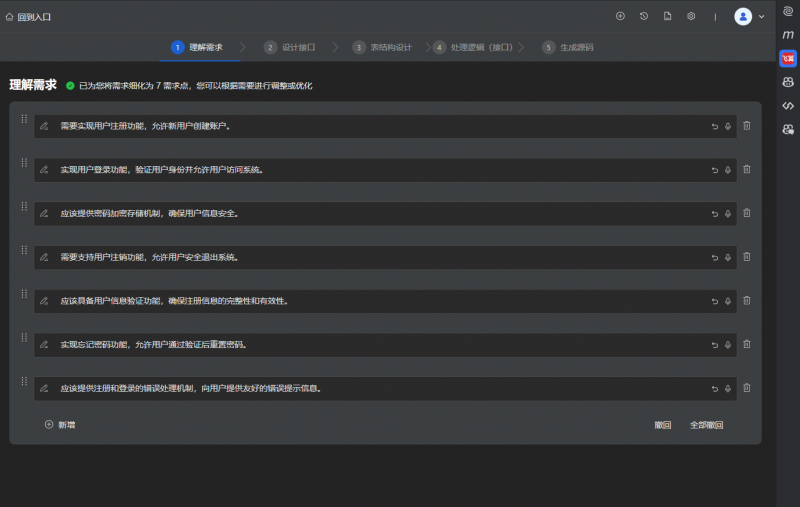
Task: Delete the user registration requirement with trash icon
Action: pyautogui.click(x=746, y=126)
